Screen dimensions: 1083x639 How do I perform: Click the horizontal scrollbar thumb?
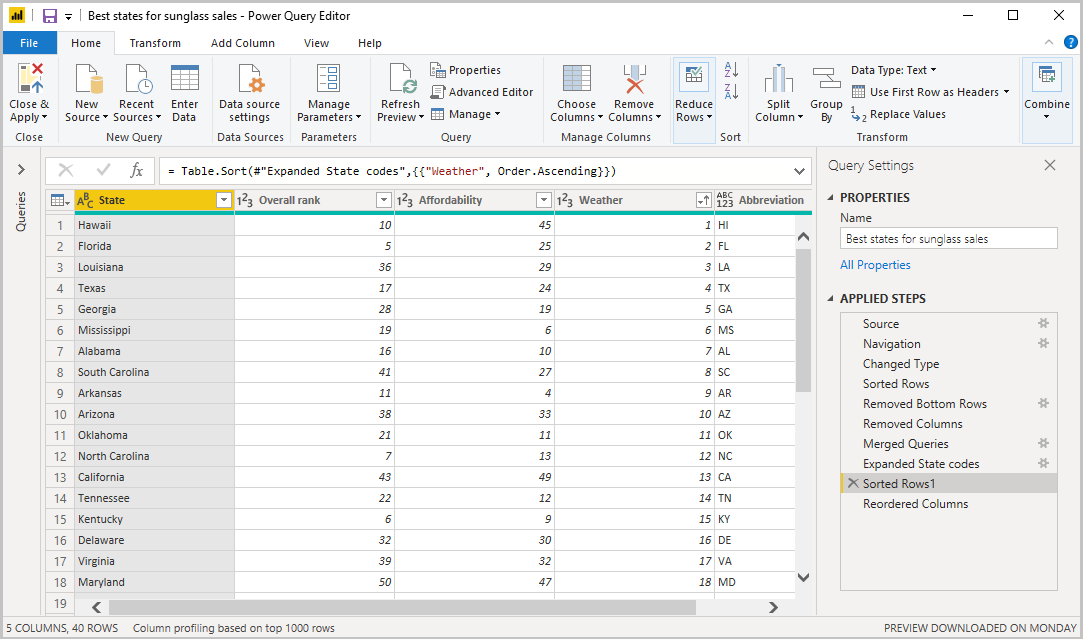coord(402,607)
